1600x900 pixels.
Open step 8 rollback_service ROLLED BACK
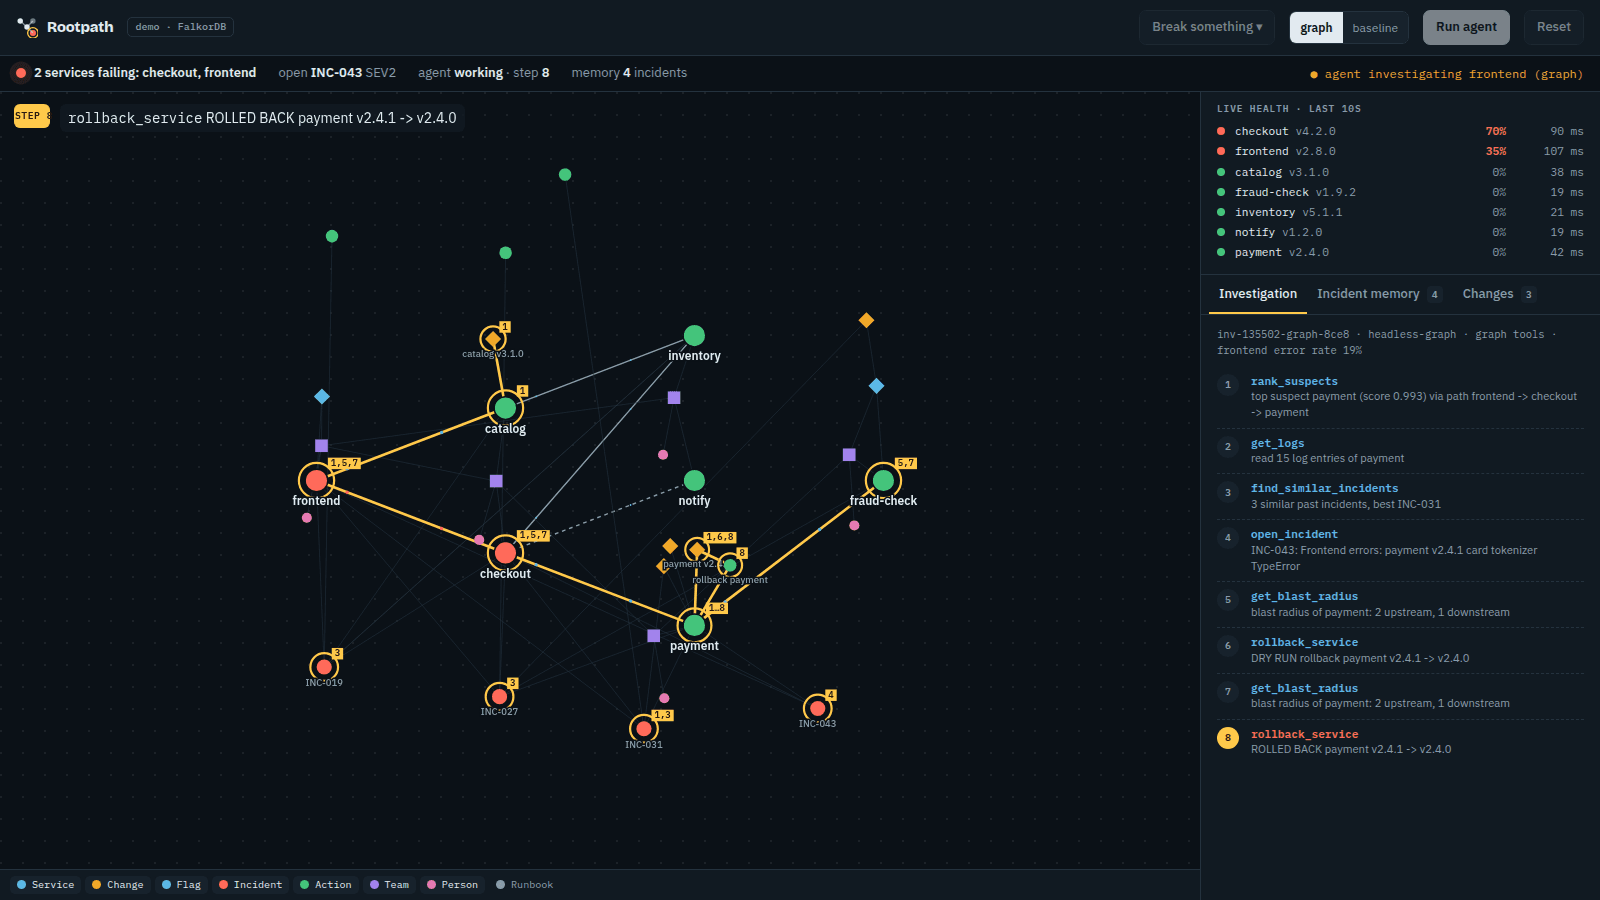[x=1400, y=742]
